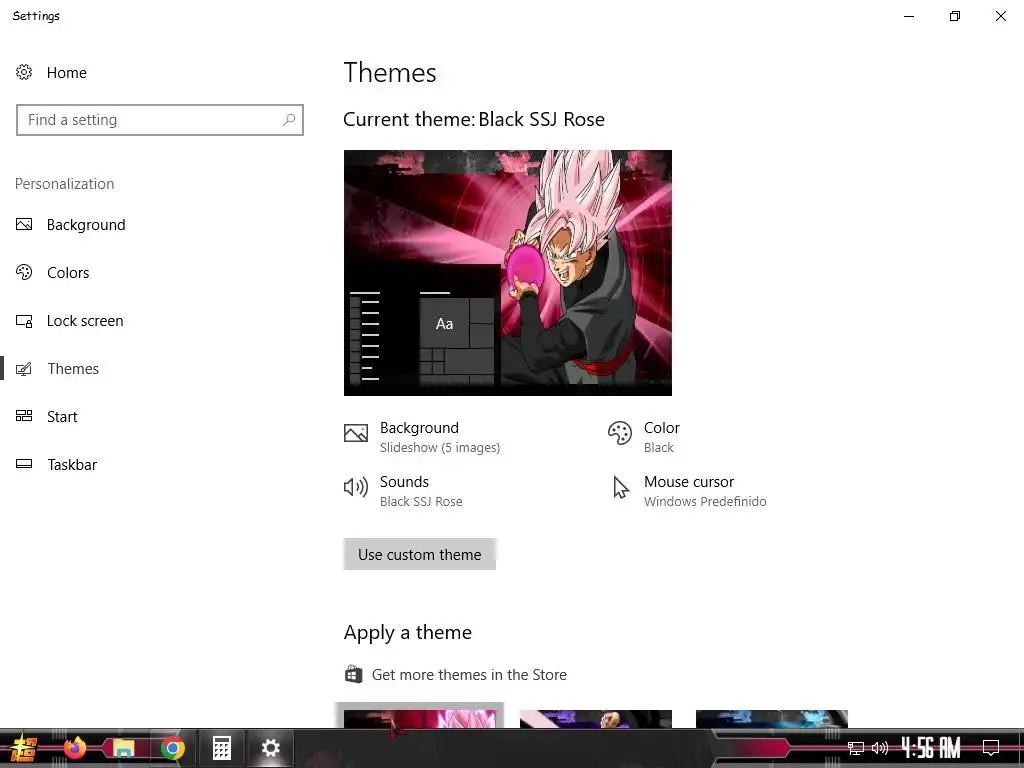Open Background Slideshow (5 images) setting

click(x=422, y=437)
